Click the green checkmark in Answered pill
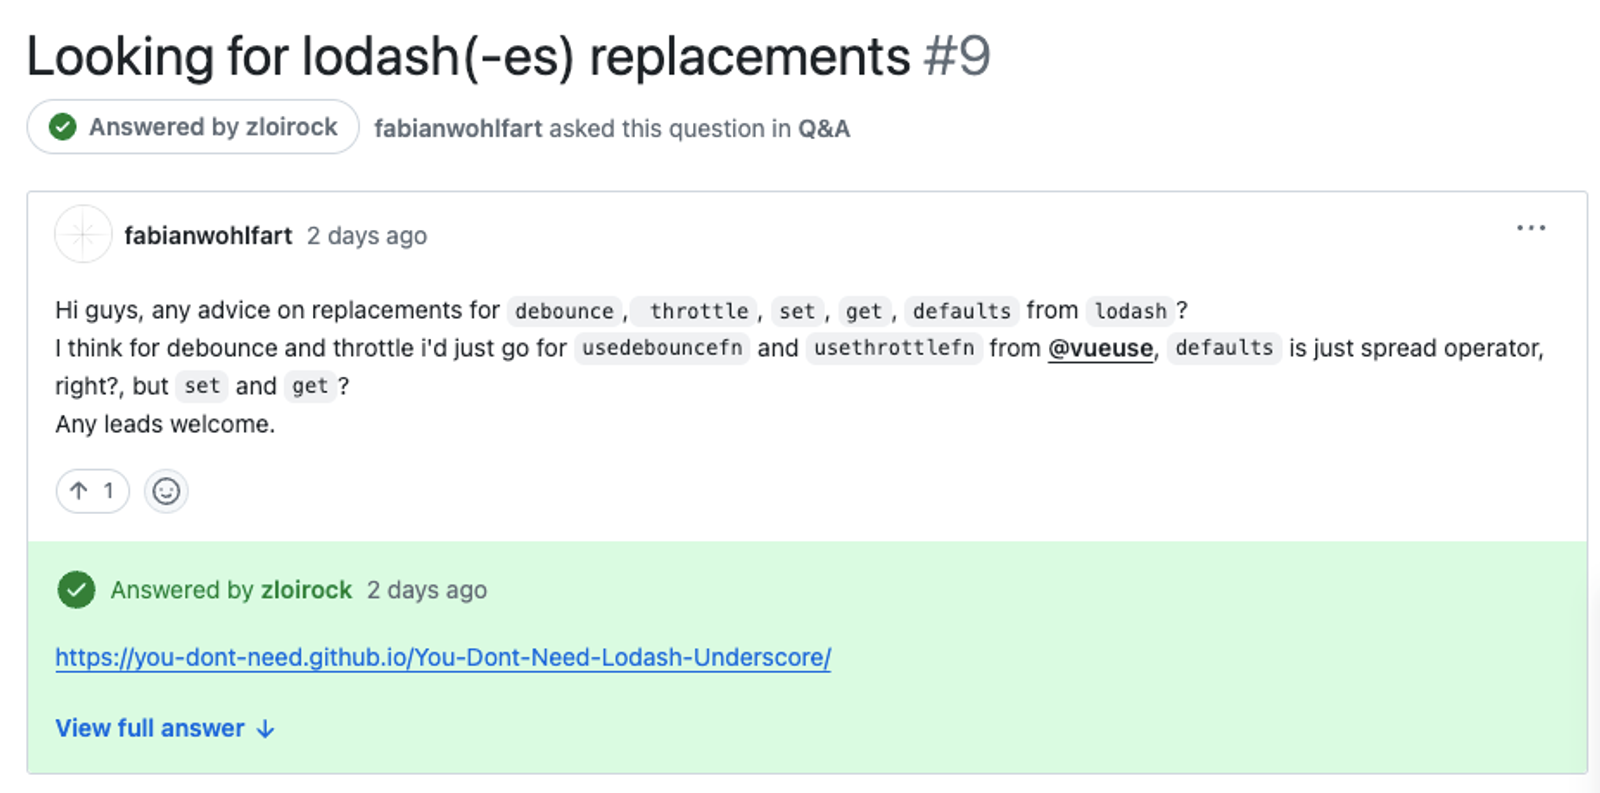The height and width of the screenshot is (793, 1600). pos(63,127)
